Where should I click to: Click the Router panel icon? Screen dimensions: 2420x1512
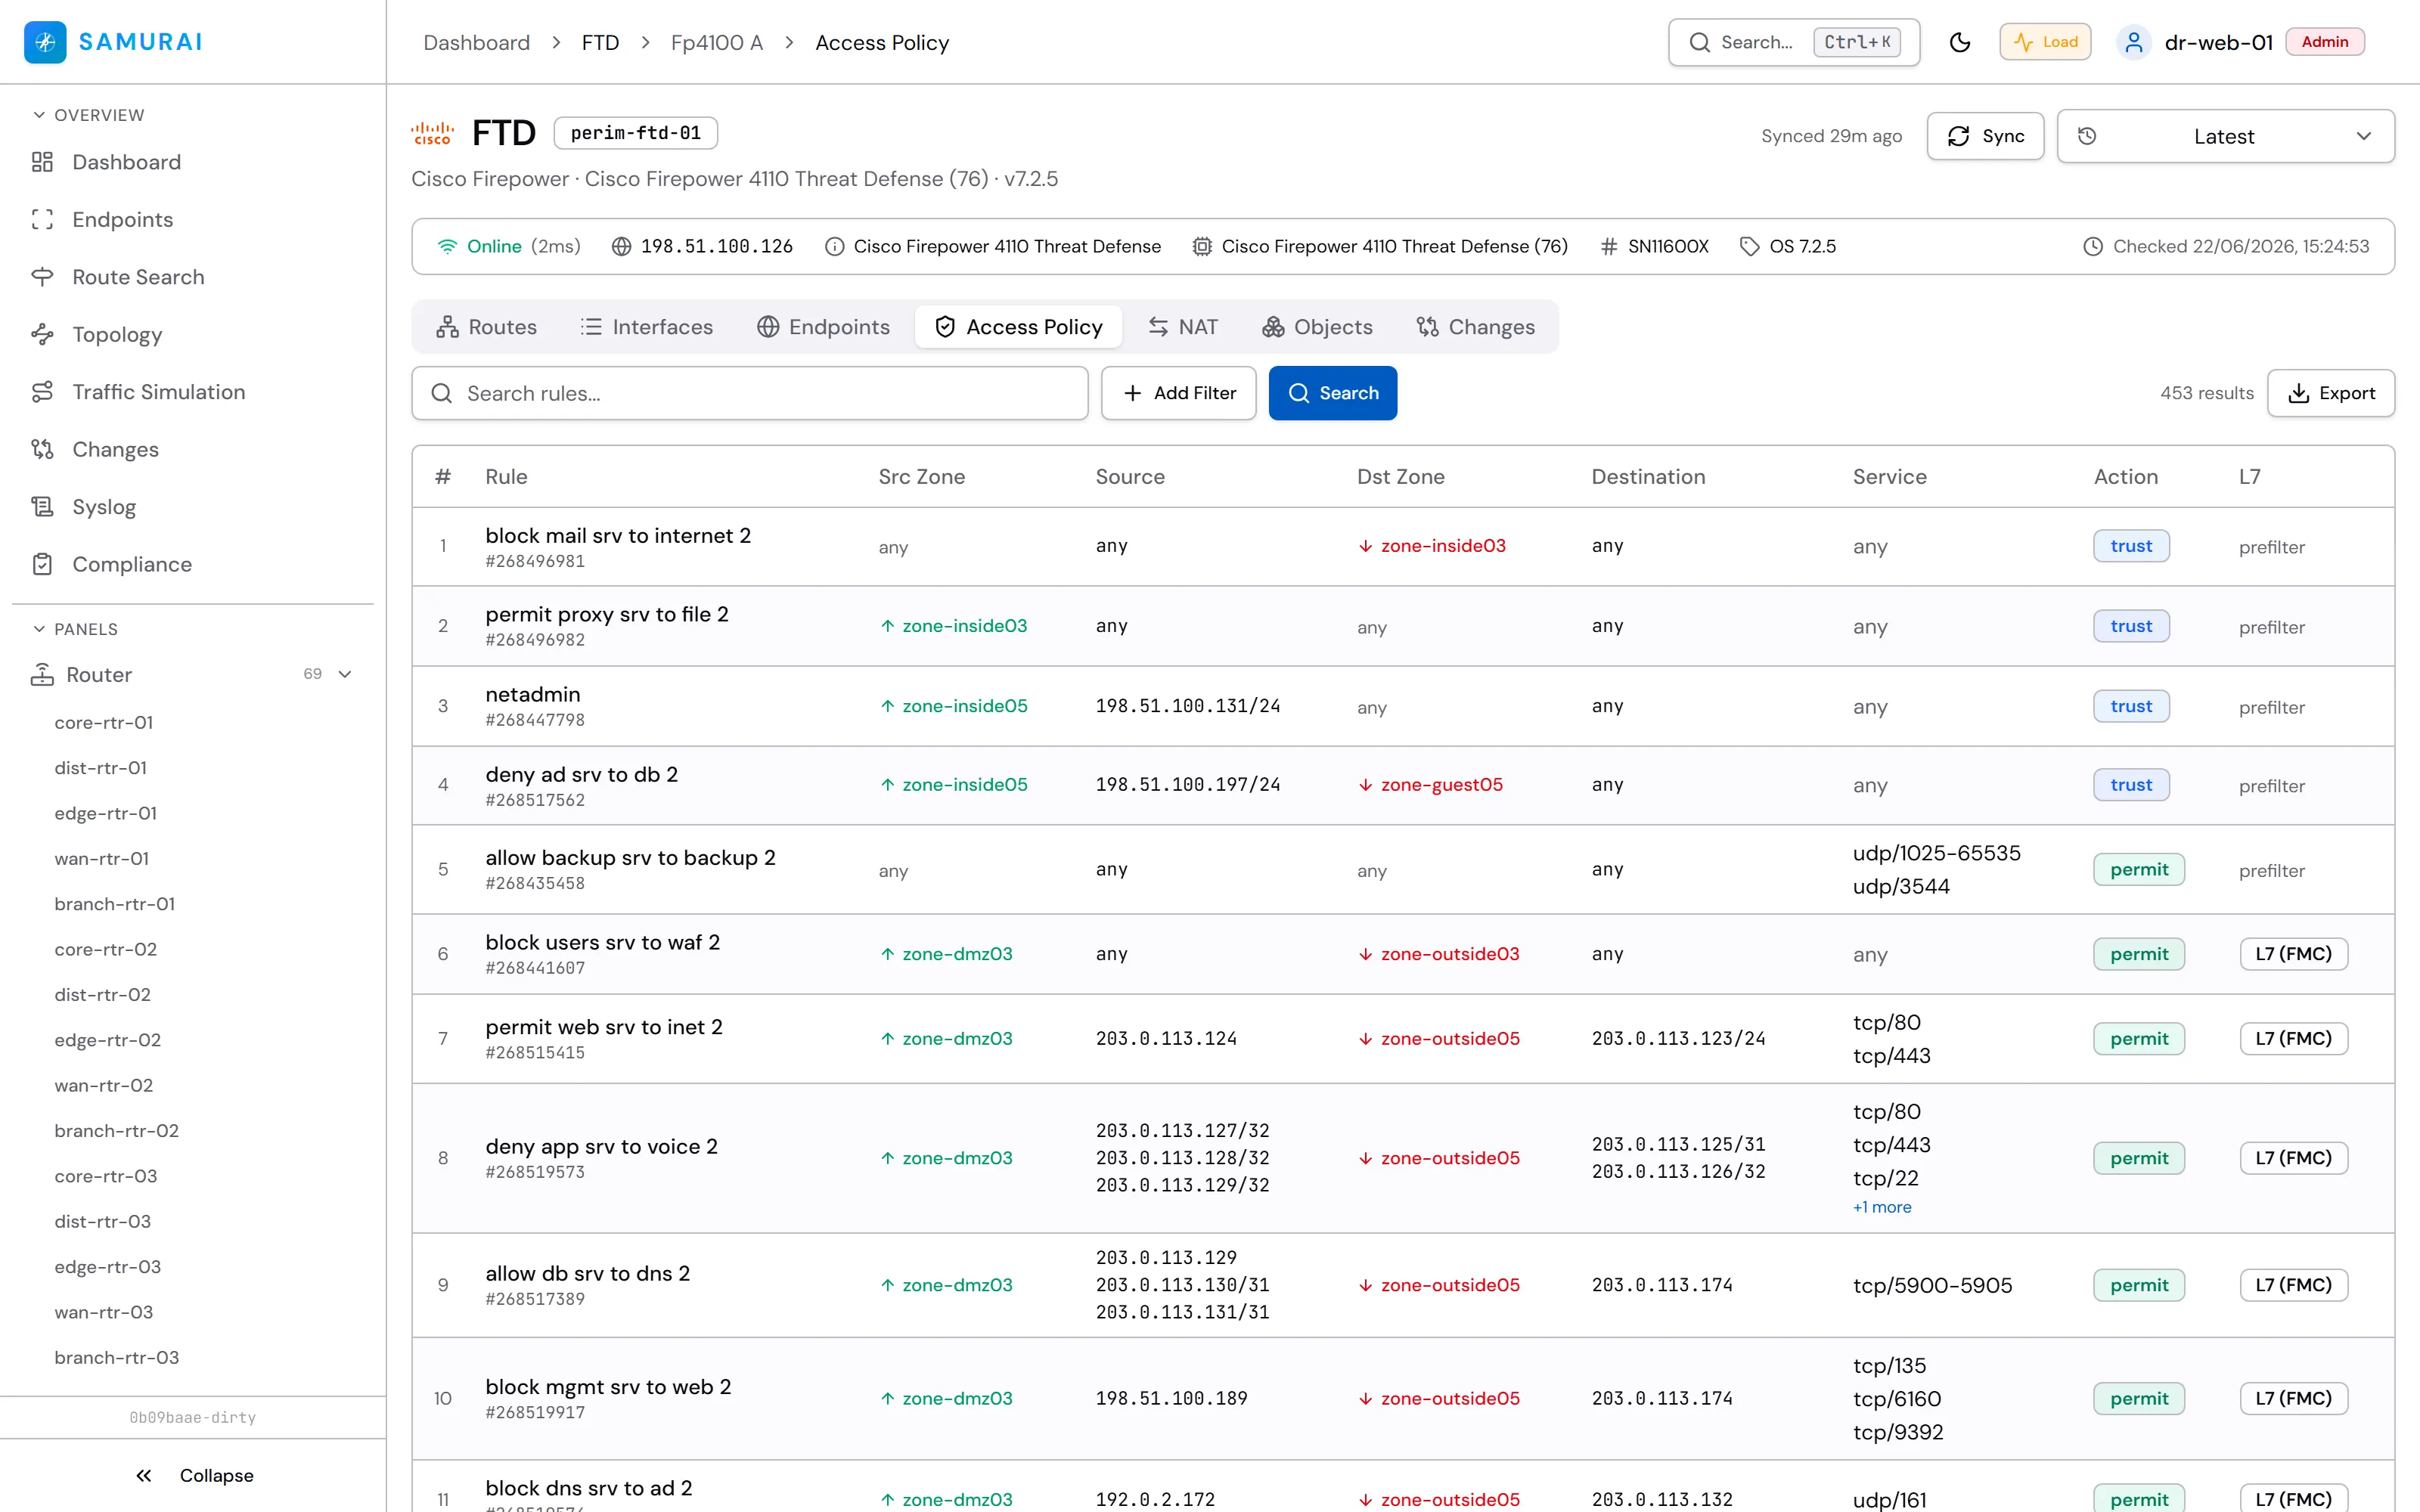point(42,675)
